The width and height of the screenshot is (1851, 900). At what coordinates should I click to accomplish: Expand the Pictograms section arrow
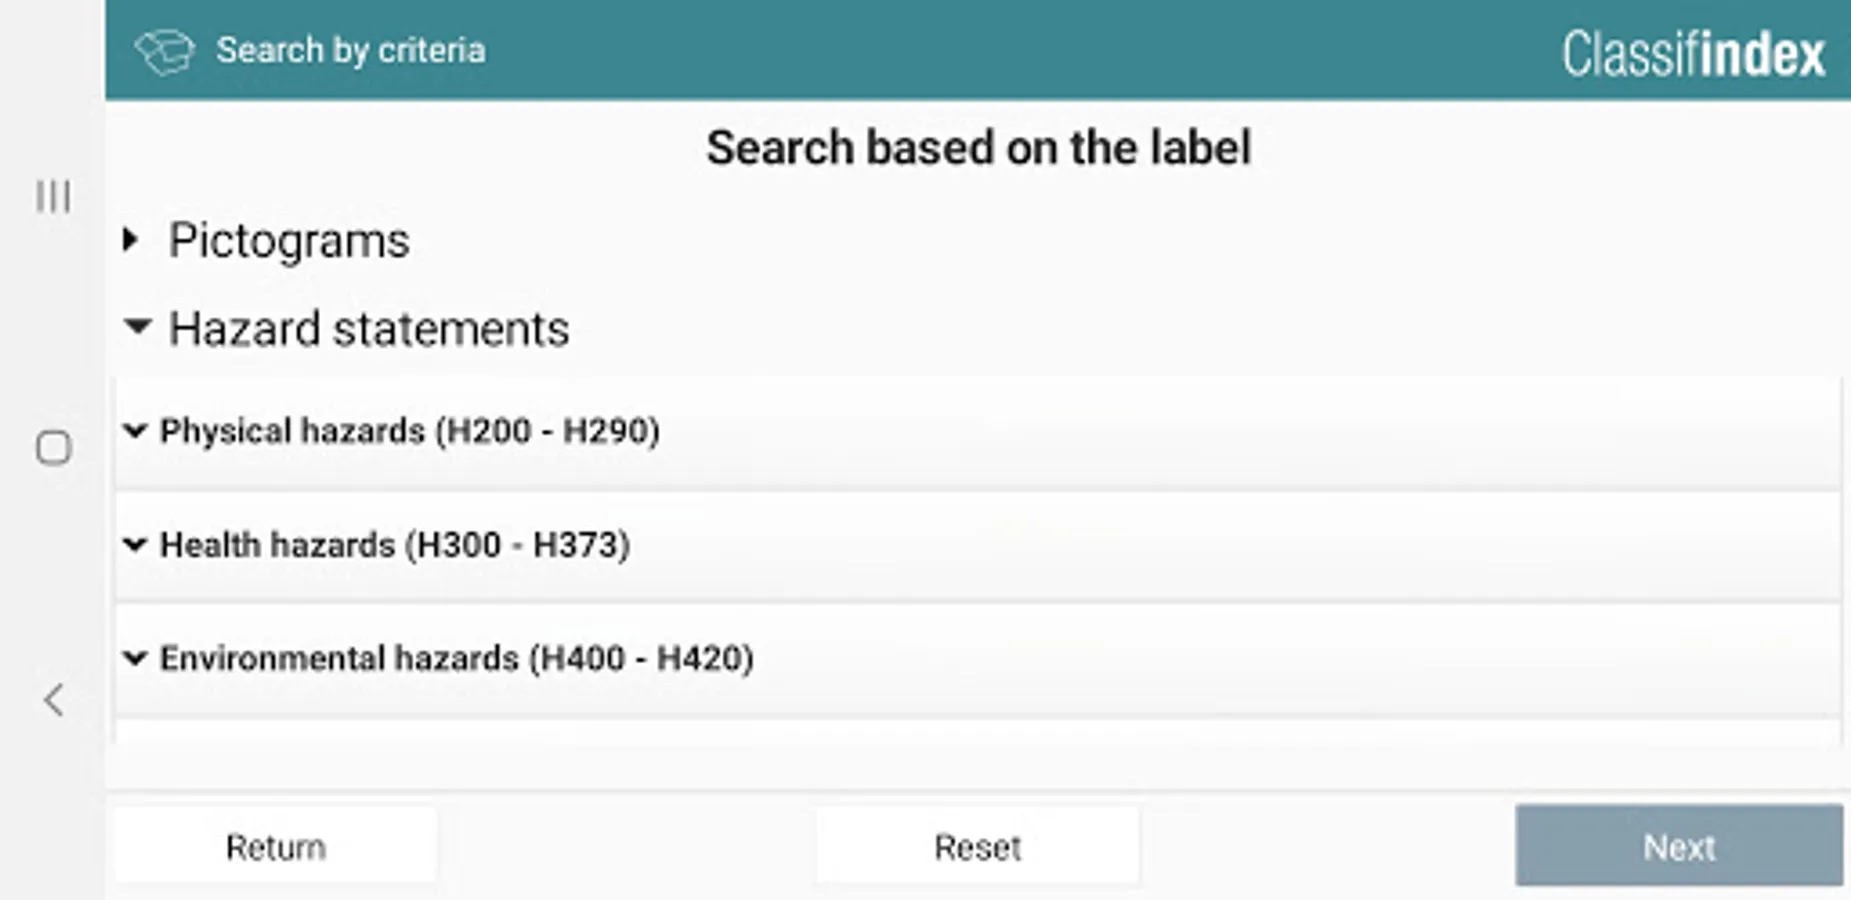(131, 240)
